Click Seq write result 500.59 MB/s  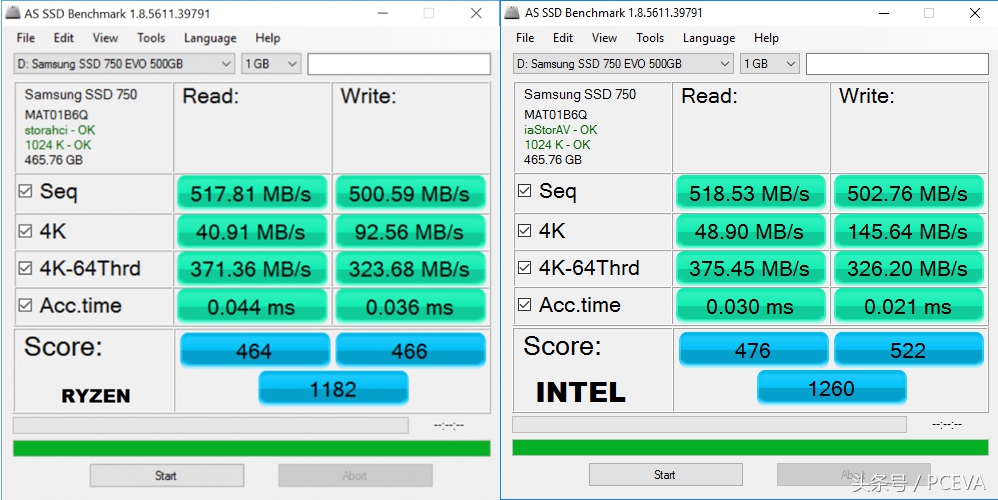[410, 193]
